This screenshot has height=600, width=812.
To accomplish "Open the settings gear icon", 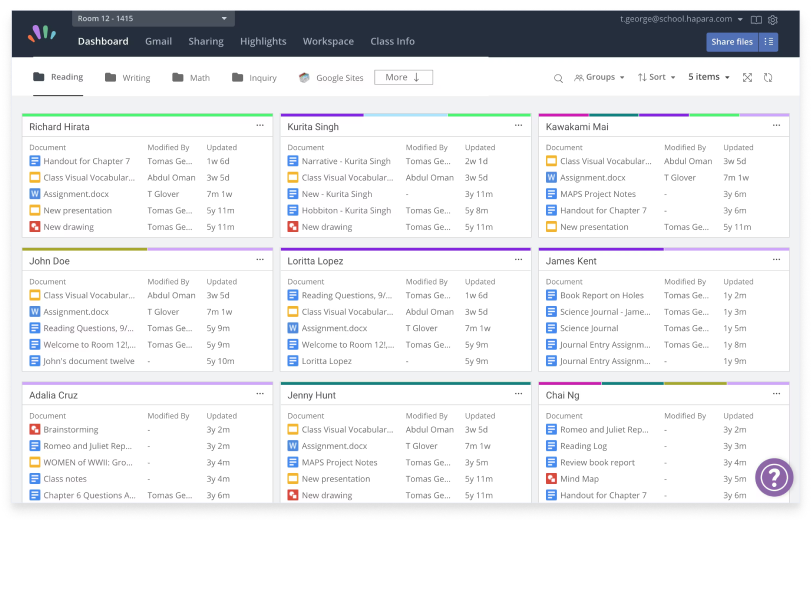I will click(x=773, y=20).
